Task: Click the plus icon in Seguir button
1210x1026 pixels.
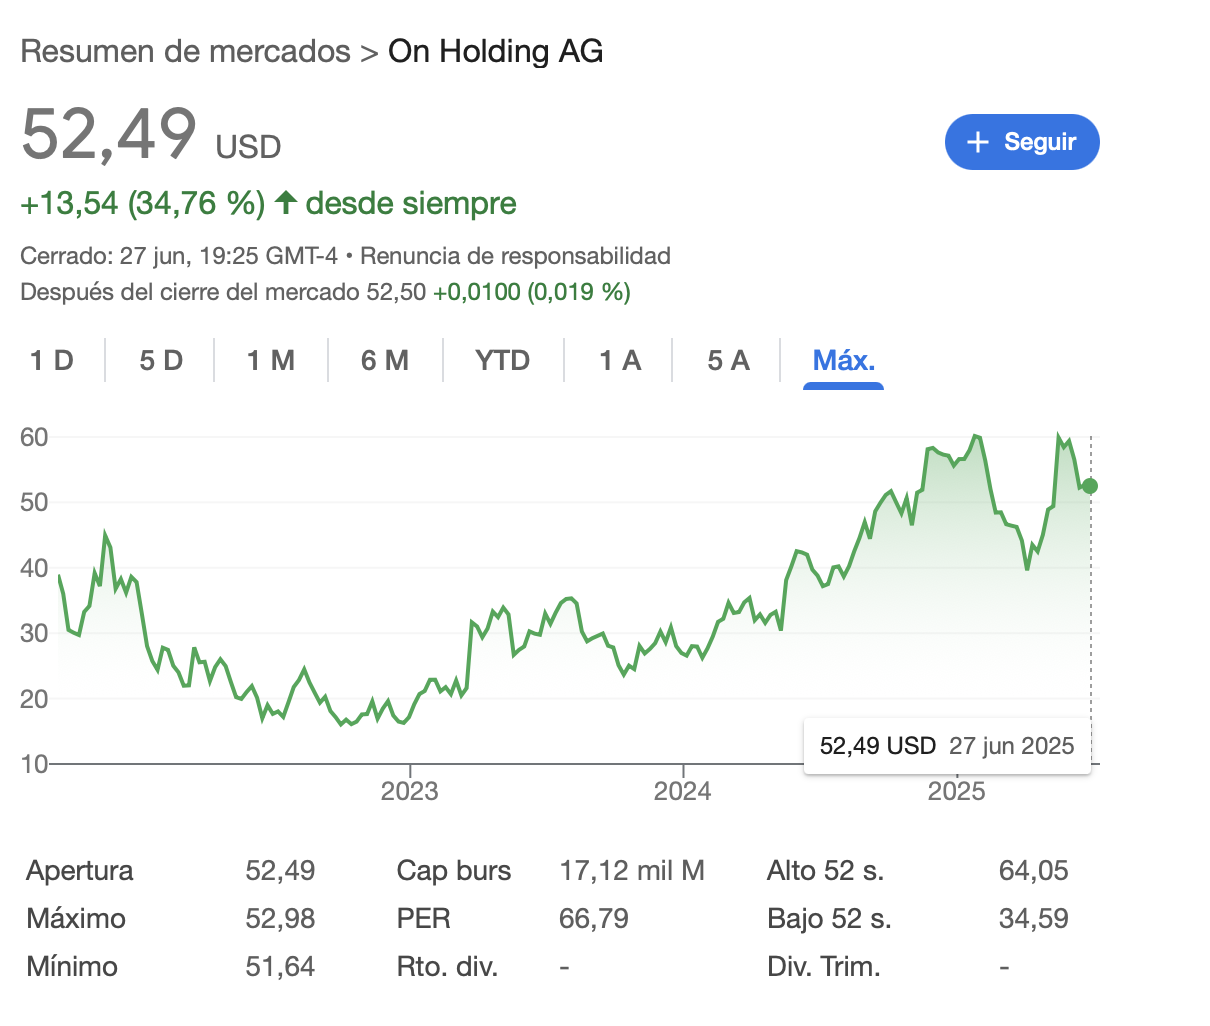Action: pyautogui.click(x=978, y=142)
